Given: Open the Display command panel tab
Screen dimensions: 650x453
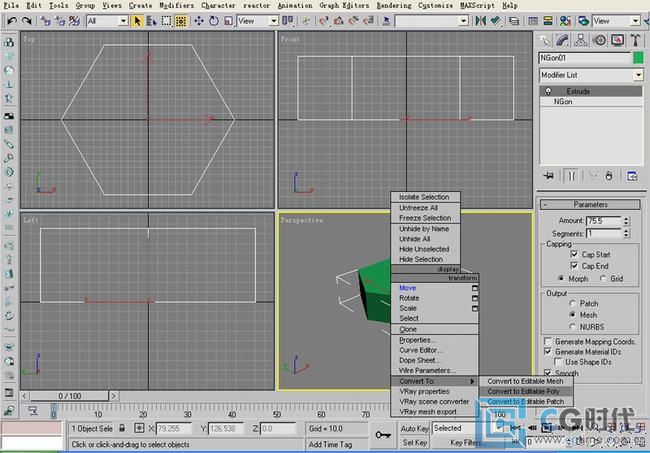Looking at the screenshot, I should pos(617,40).
